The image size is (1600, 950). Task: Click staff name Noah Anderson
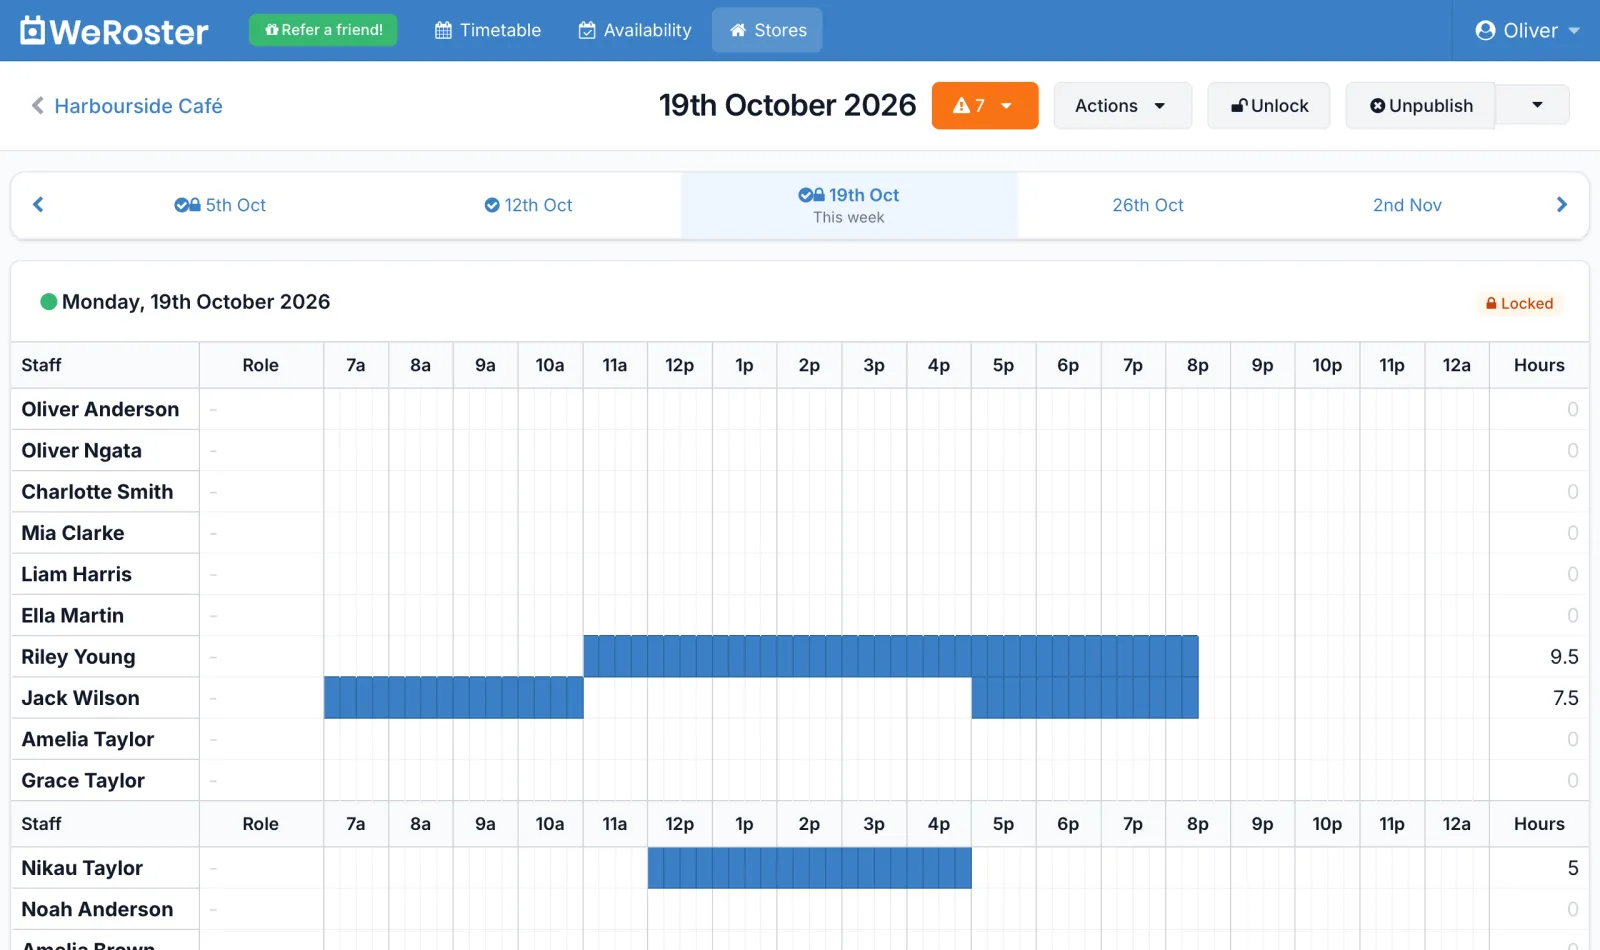point(97,909)
